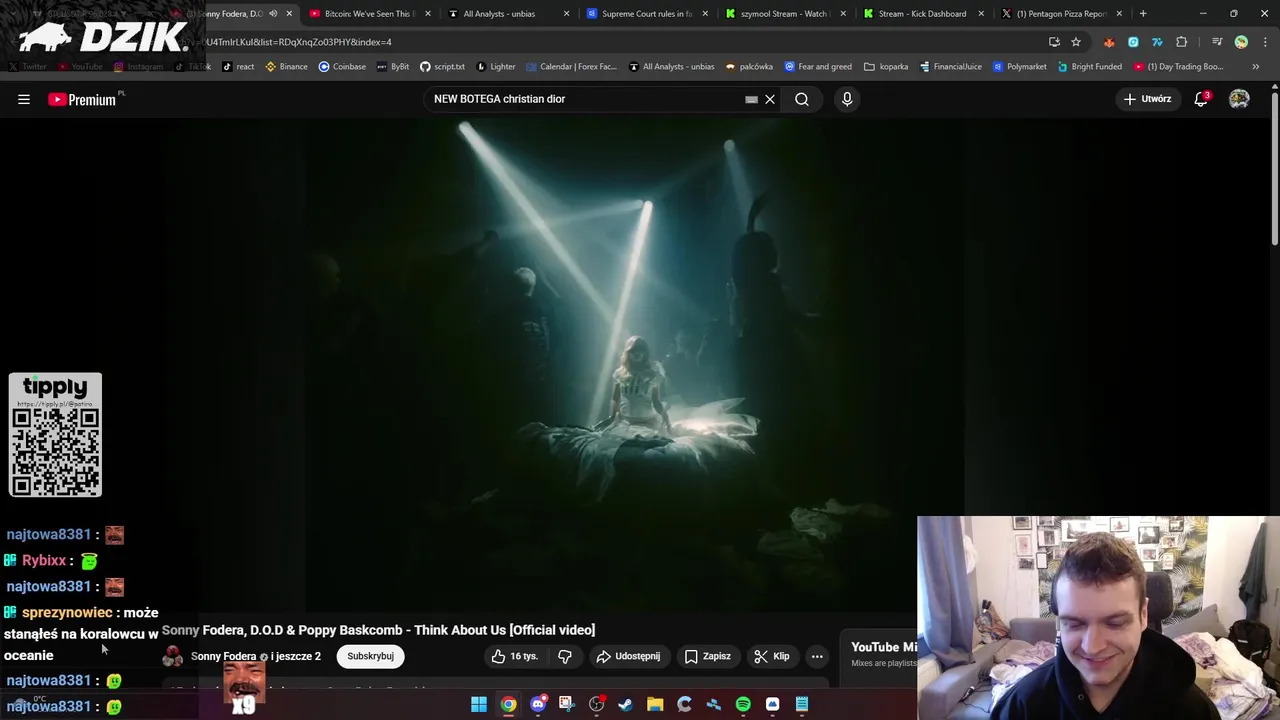Open Chrome extensions puzzle icon
1280x720 pixels.
click(1182, 42)
